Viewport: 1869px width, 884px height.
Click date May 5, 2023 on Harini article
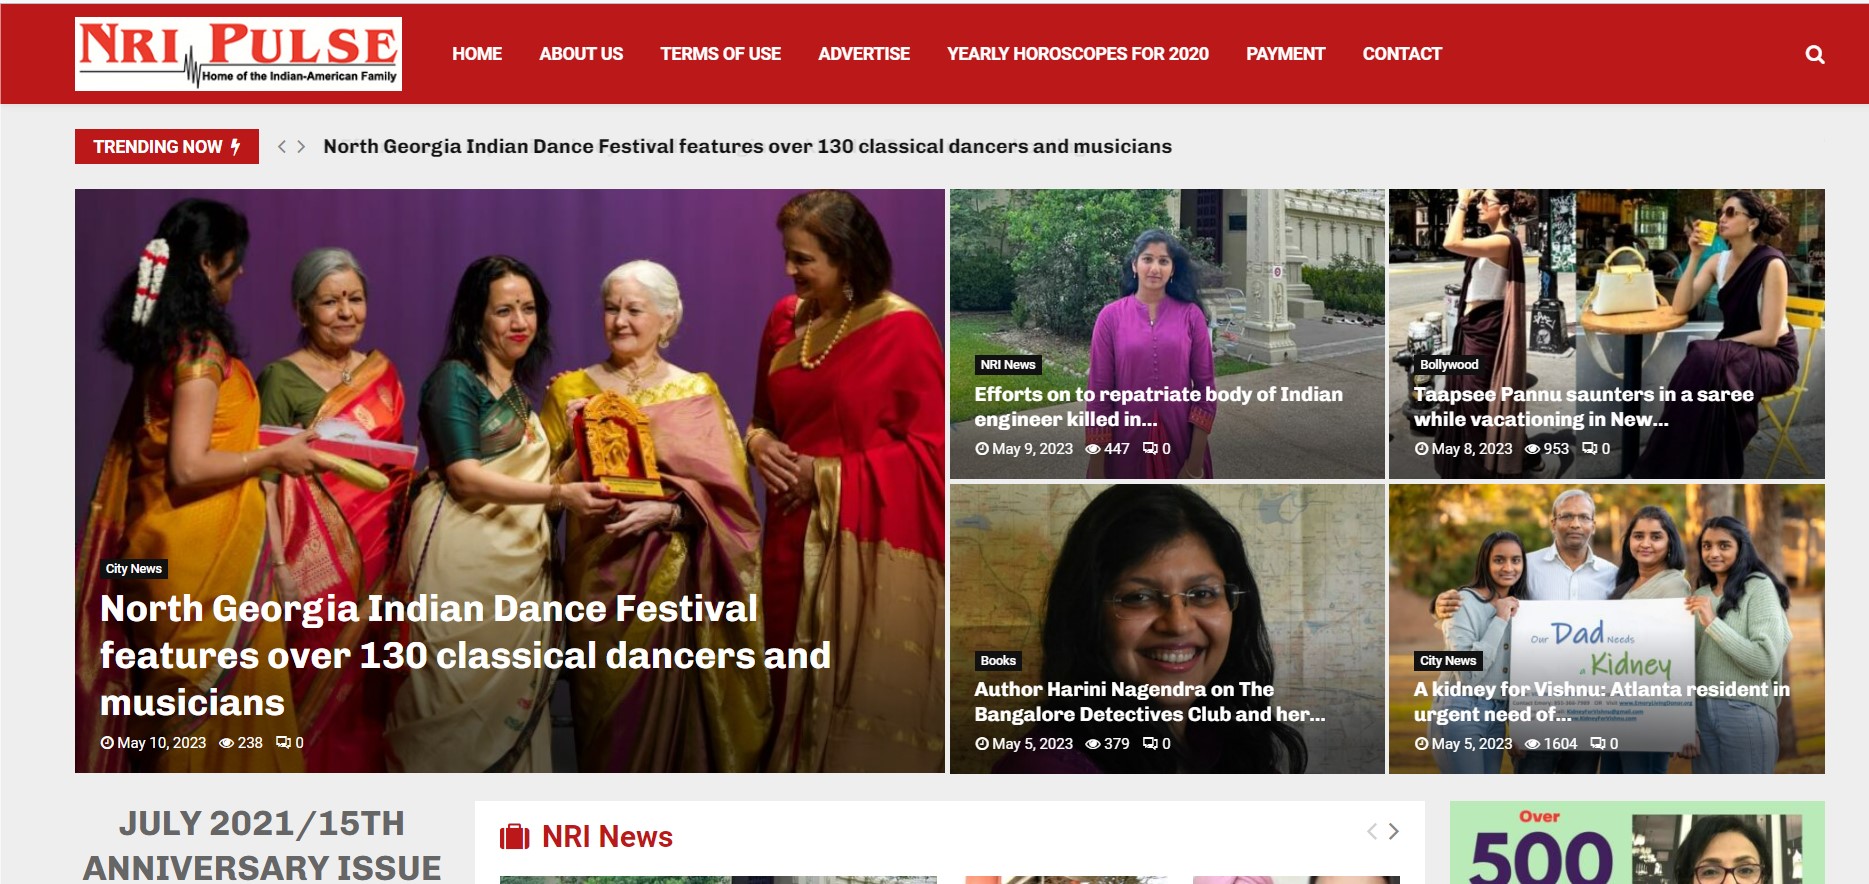click(x=1032, y=744)
